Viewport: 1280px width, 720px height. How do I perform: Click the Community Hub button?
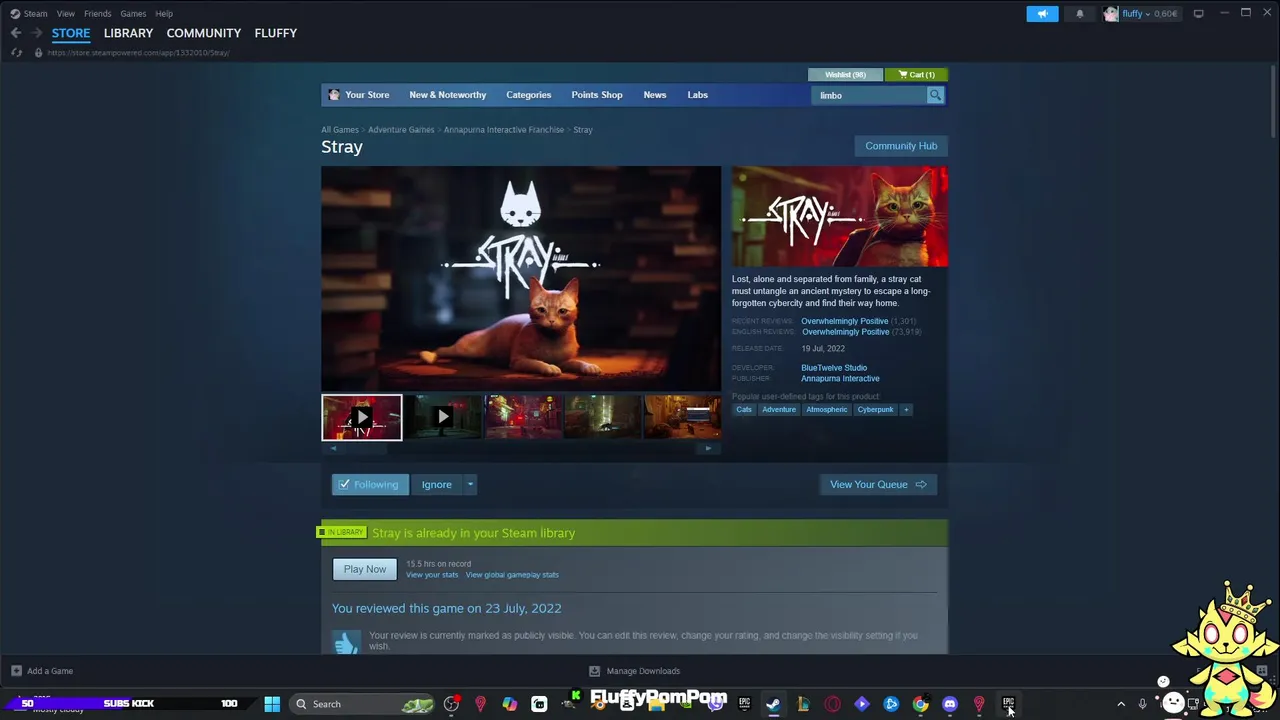901,146
